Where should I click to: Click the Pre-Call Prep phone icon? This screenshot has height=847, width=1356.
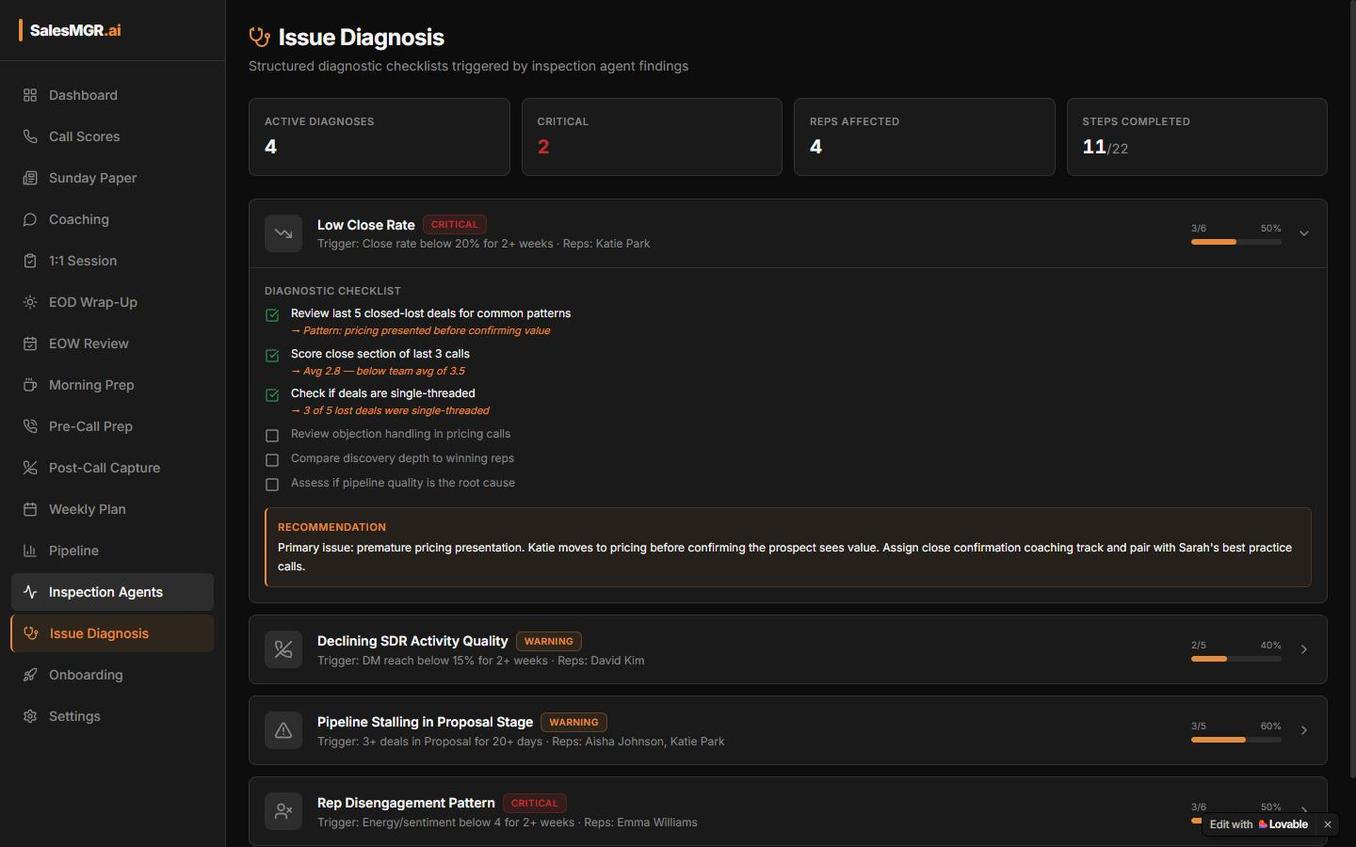tap(30, 426)
